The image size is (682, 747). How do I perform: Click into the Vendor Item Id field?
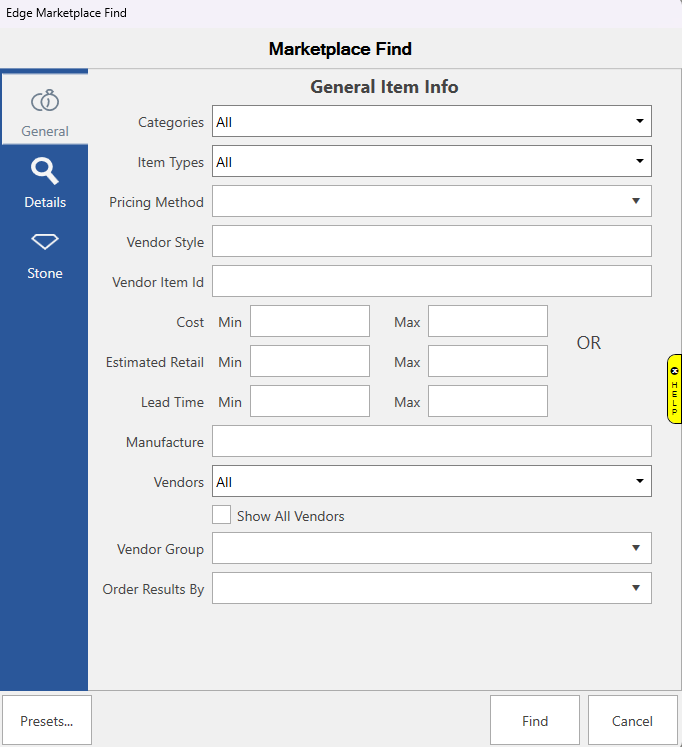(431, 281)
